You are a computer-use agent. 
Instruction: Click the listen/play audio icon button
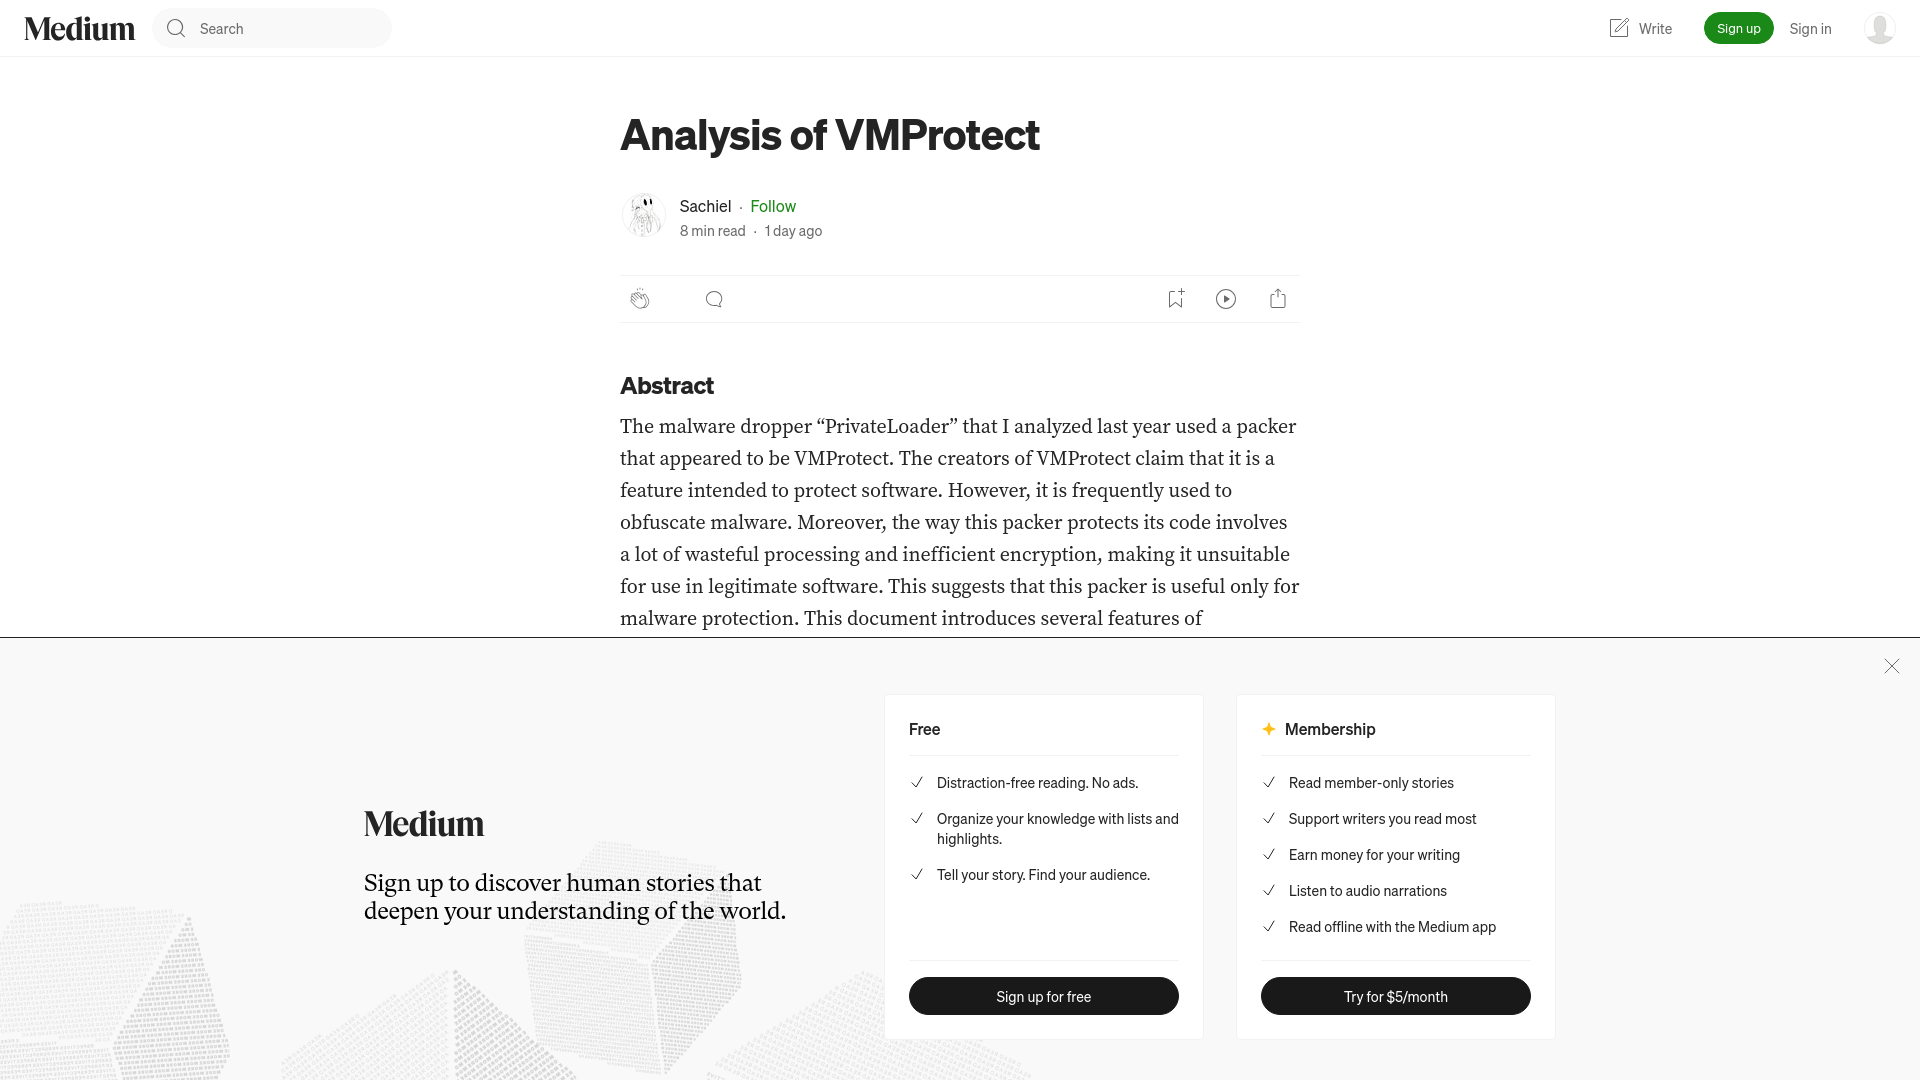[1225, 298]
